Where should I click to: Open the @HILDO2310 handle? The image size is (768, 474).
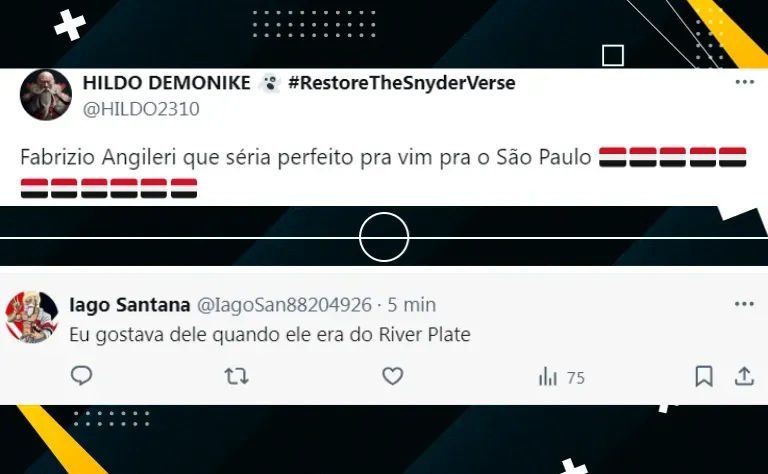[141, 109]
